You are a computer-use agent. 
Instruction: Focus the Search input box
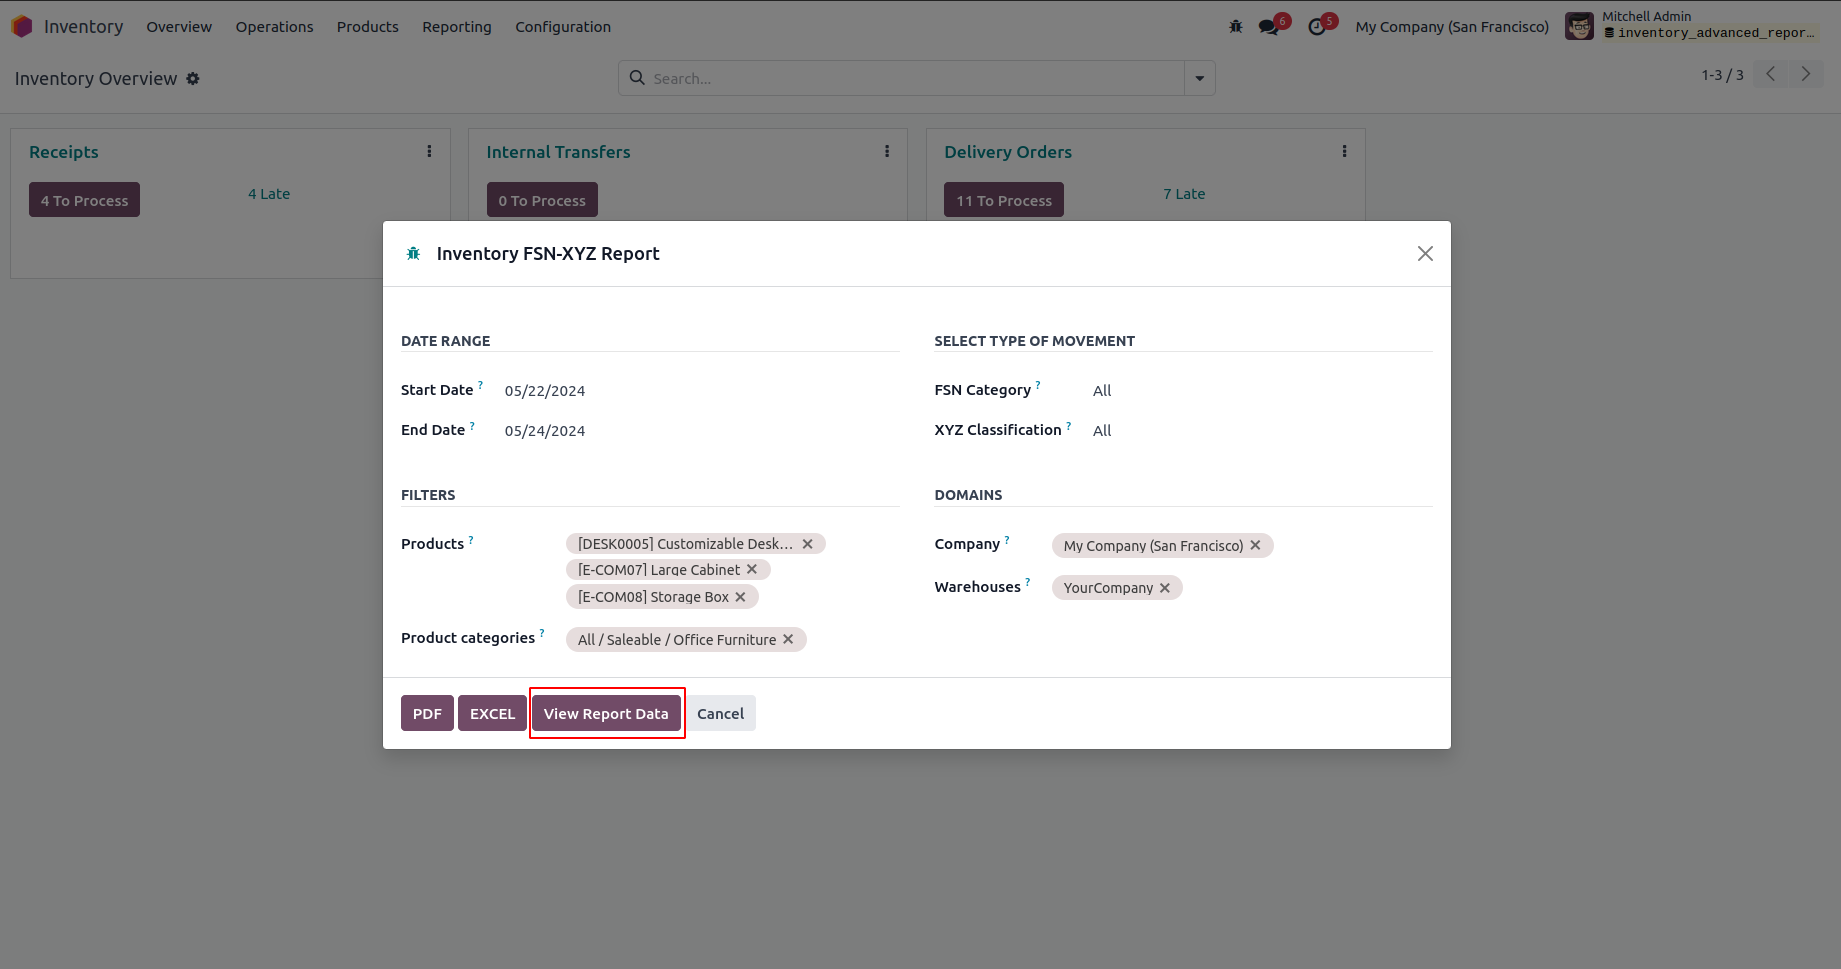915,78
